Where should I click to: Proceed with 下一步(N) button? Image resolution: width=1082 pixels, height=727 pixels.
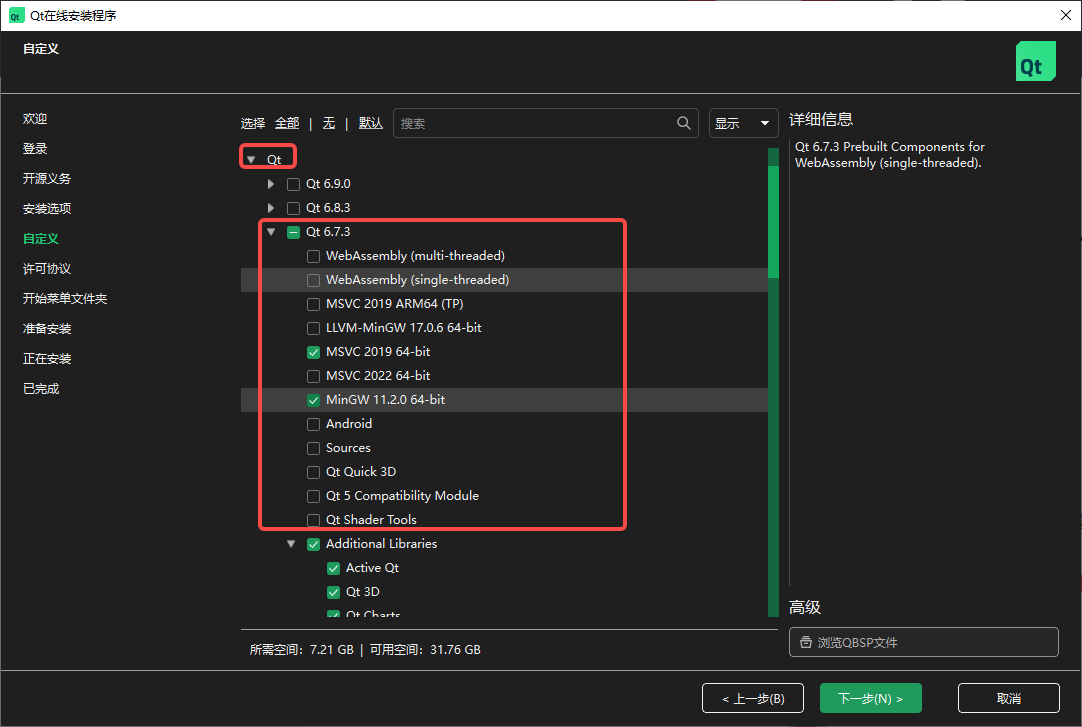871,698
